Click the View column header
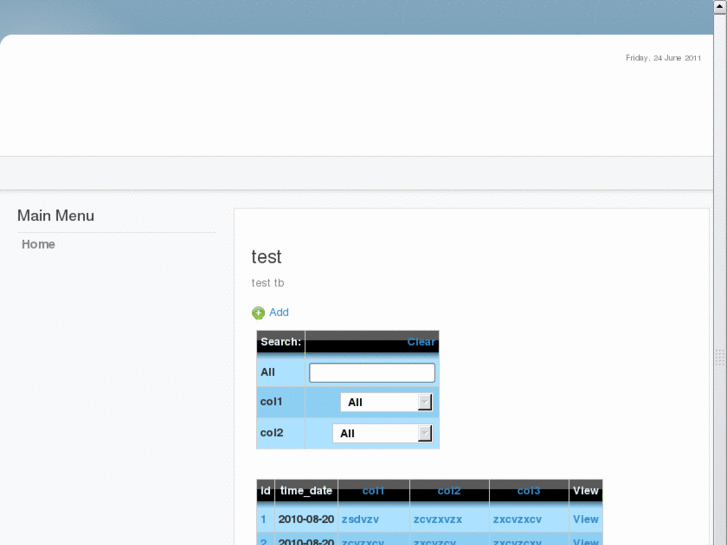The width and height of the screenshot is (727, 545). (586, 491)
